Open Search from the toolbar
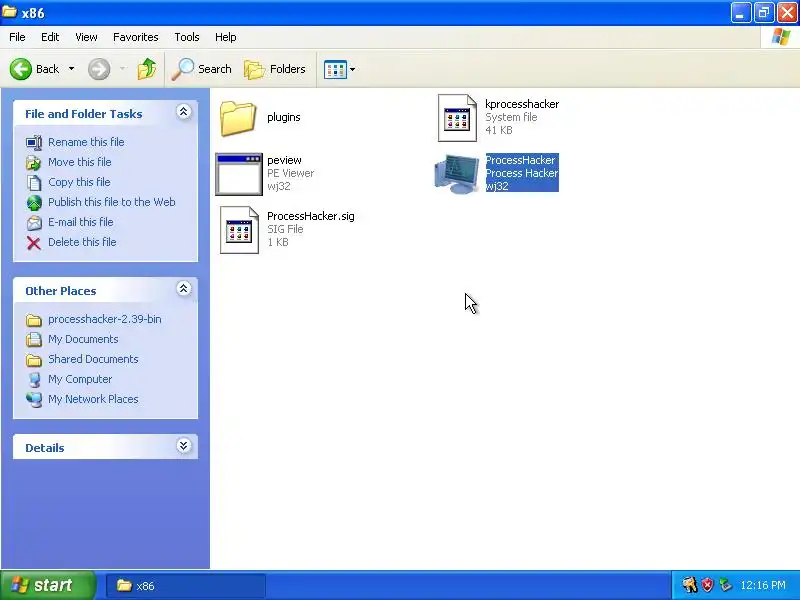Image resolution: width=800 pixels, height=600 pixels. click(x=202, y=69)
